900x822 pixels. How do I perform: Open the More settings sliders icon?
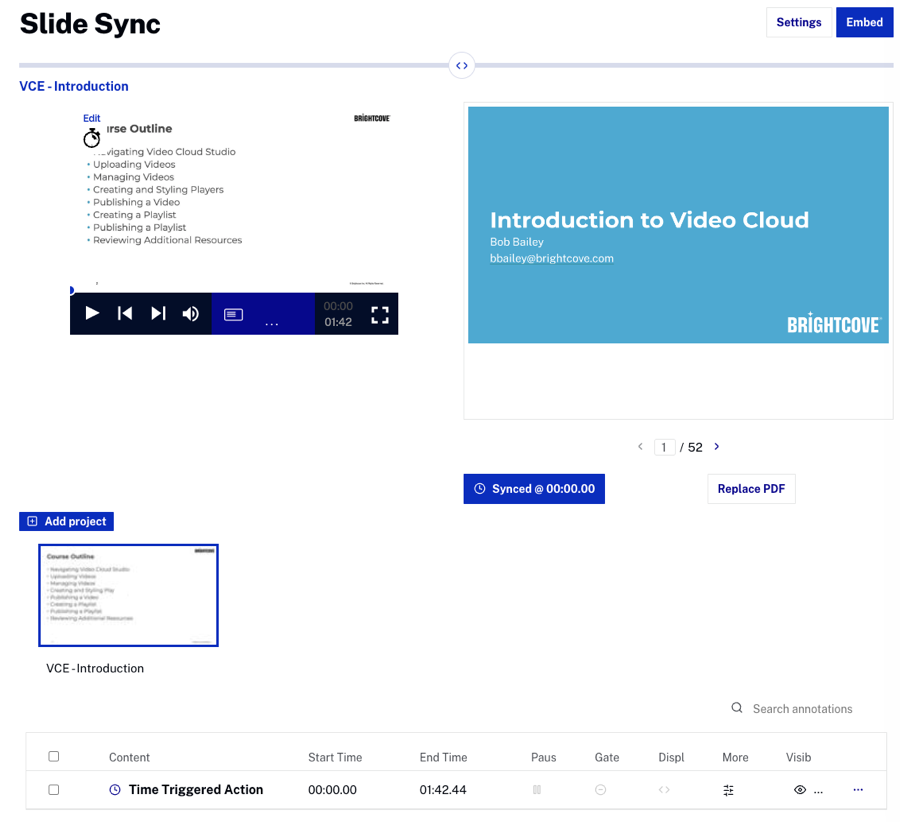728,790
